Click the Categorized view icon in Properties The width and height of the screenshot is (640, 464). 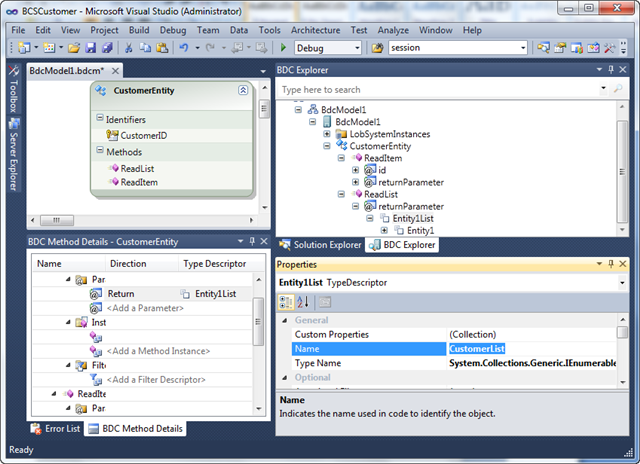tap(285, 302)
